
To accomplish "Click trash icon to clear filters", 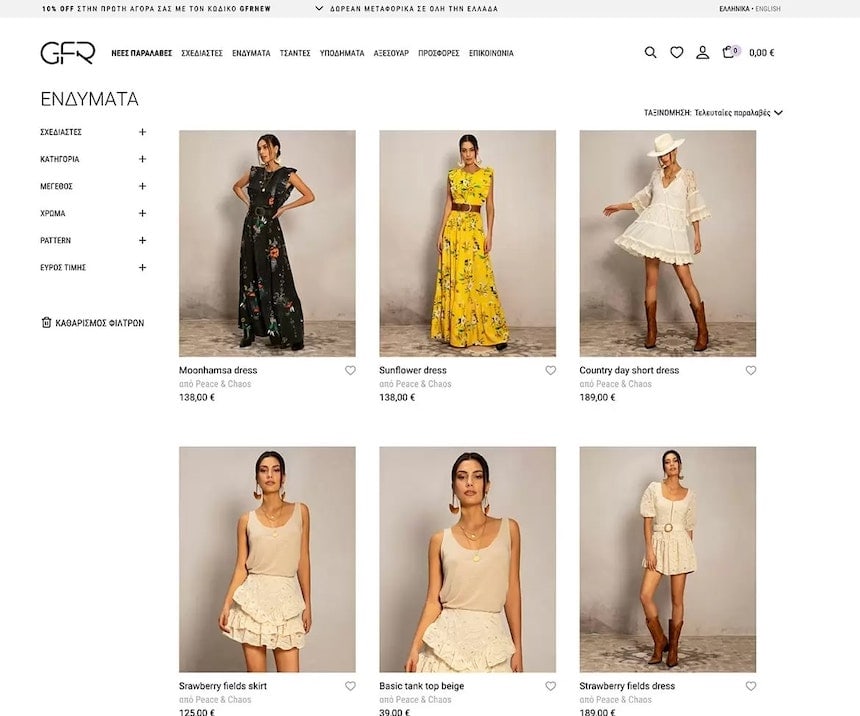I will pyautogui.click(x=46, y=323).
